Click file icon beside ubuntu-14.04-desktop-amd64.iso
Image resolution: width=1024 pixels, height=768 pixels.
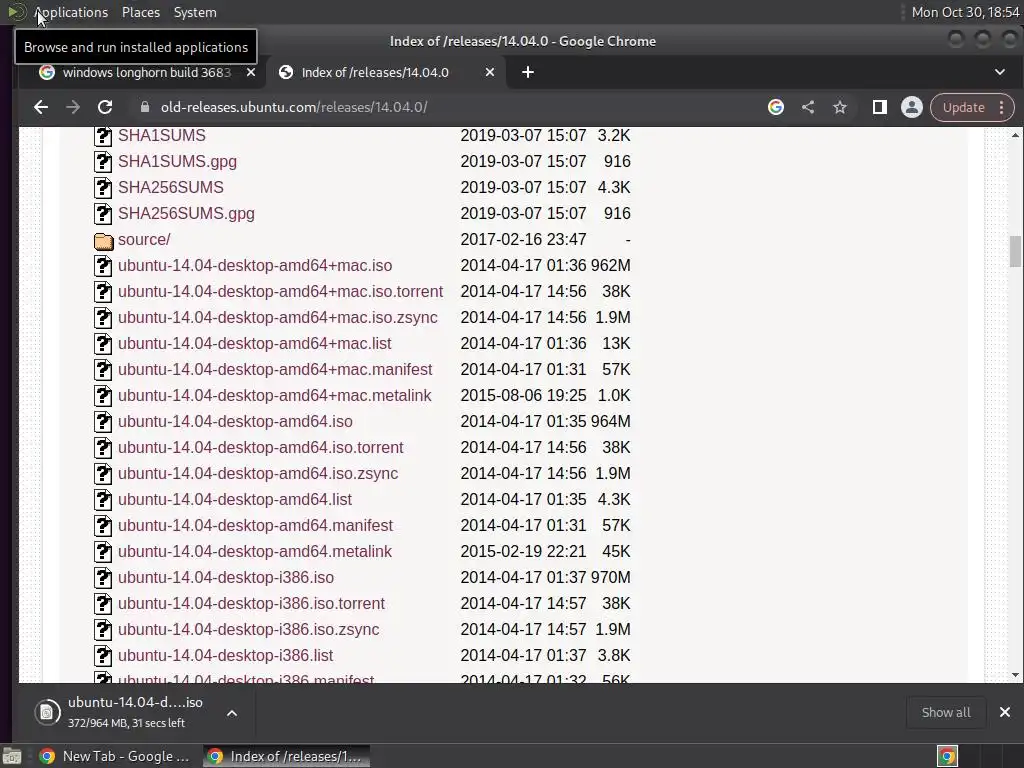[103, 422]
